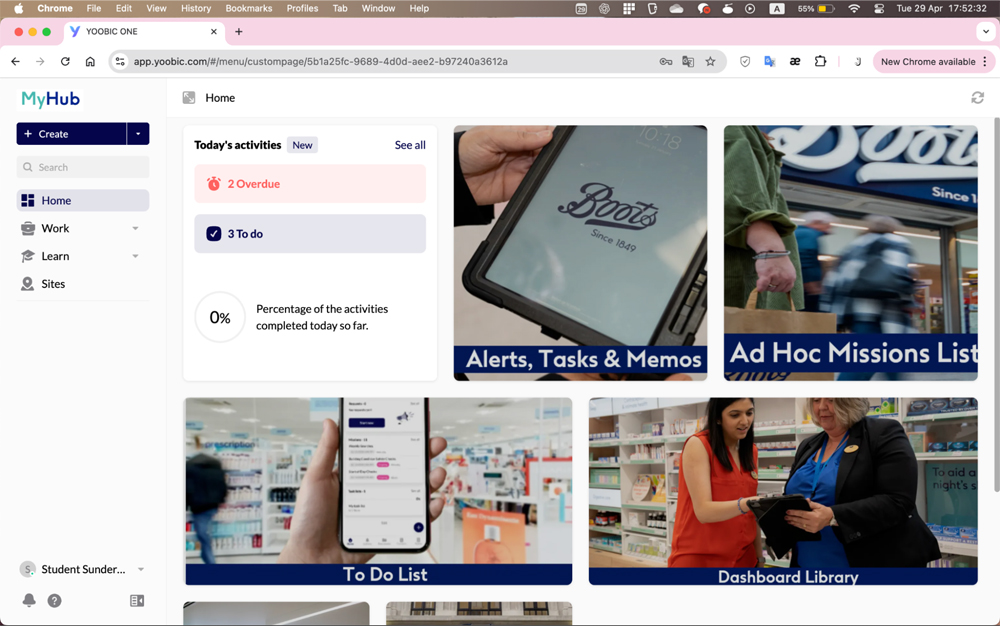Open the Dashboard Library tile
Image resolution: width=1000 pixels, height=626 pixels.
pyautogui.click(x=783, y=491)
